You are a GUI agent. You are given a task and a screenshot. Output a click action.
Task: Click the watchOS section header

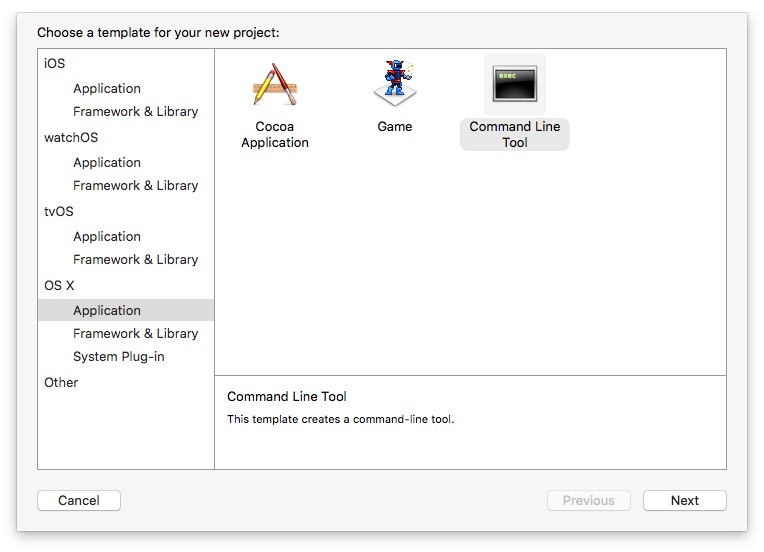(x=71, y=137)
